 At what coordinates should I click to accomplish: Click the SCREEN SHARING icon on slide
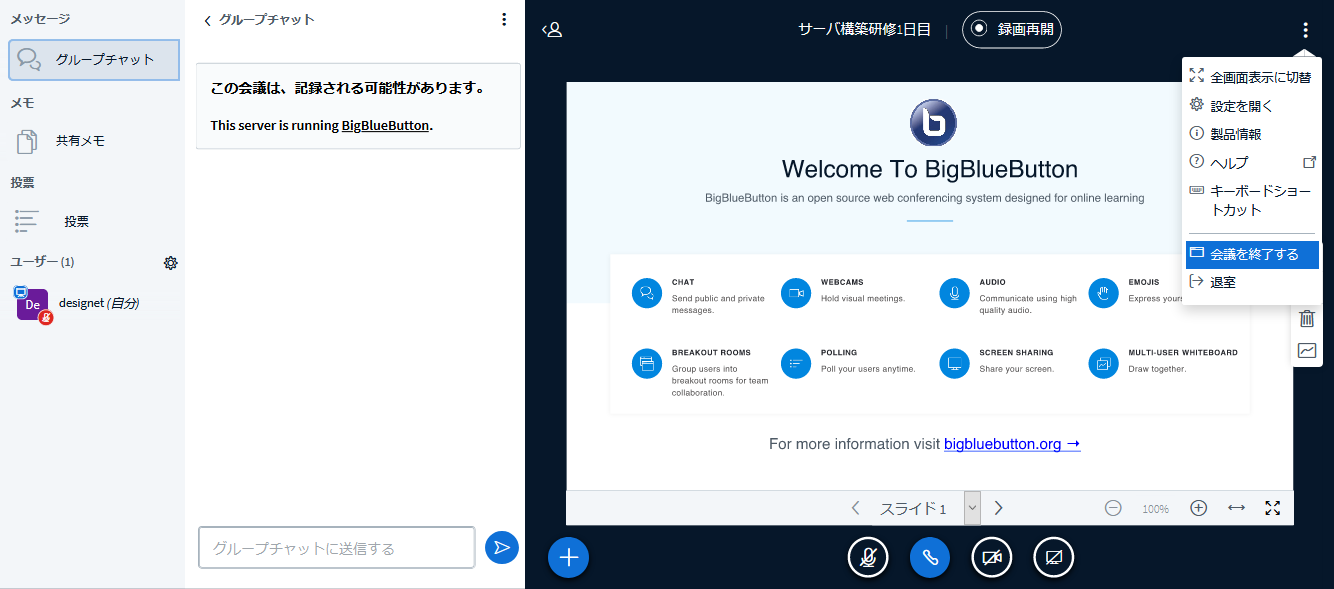tap(955, 363)
